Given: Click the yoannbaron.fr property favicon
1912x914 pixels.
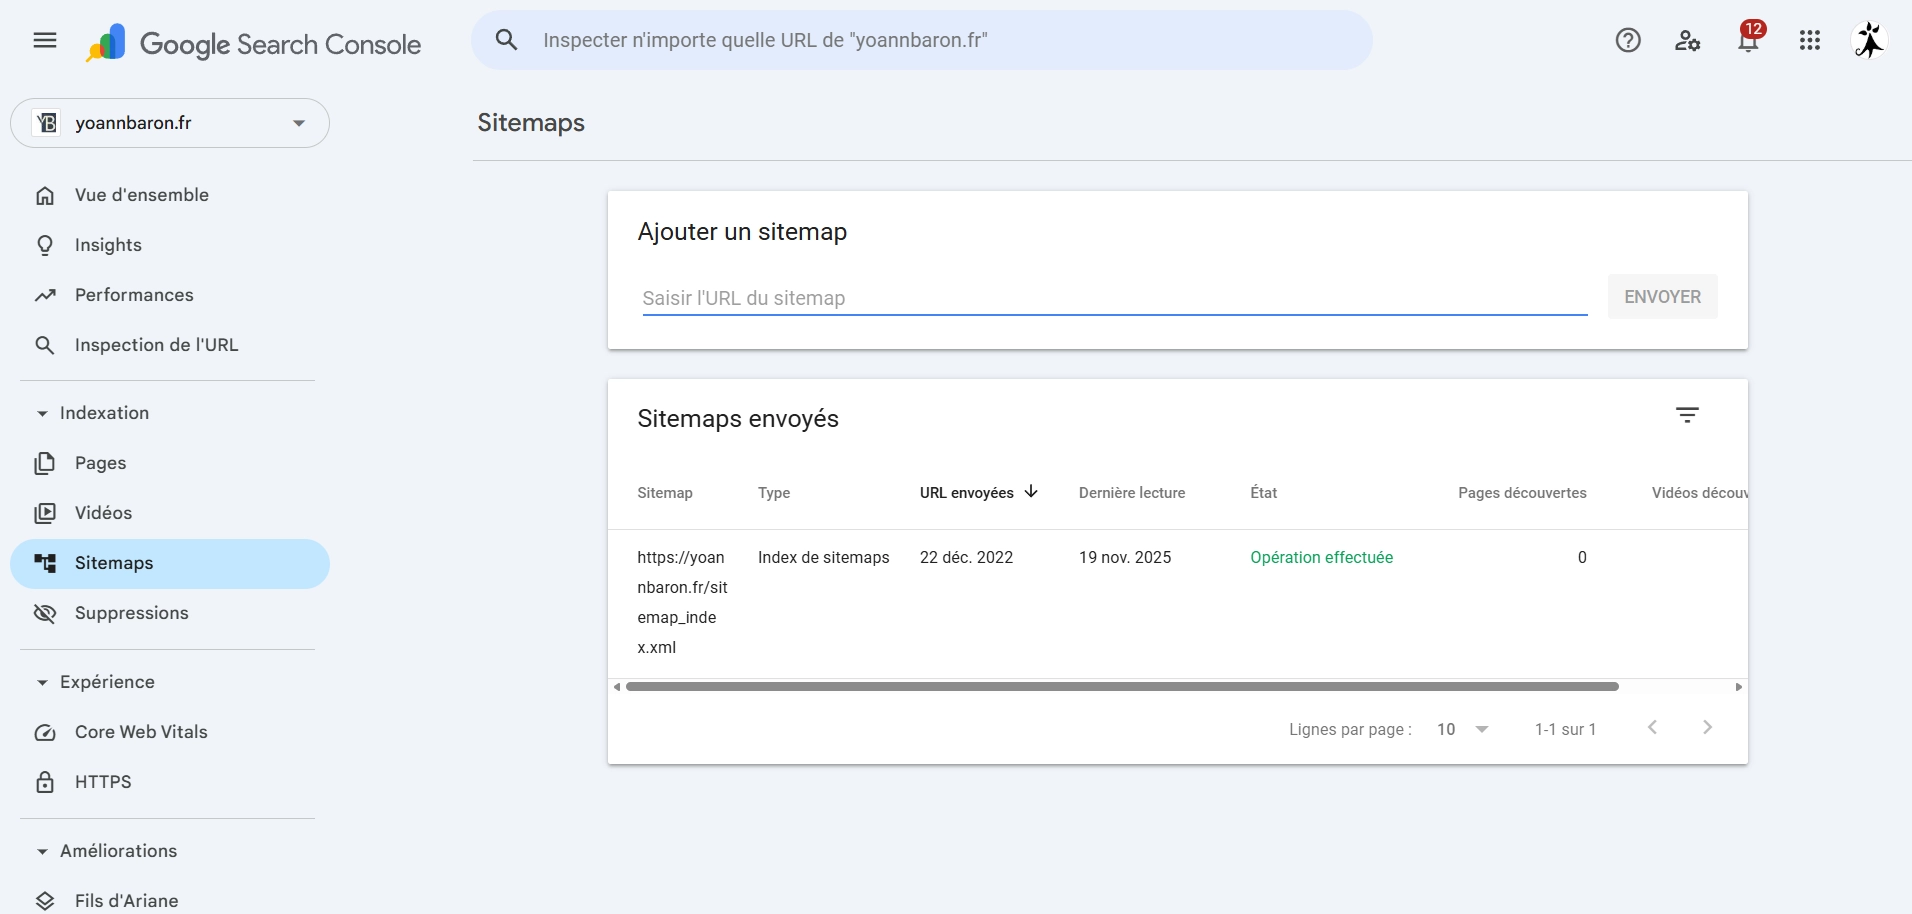Looking at the screenshot, I should click(47, 123).
